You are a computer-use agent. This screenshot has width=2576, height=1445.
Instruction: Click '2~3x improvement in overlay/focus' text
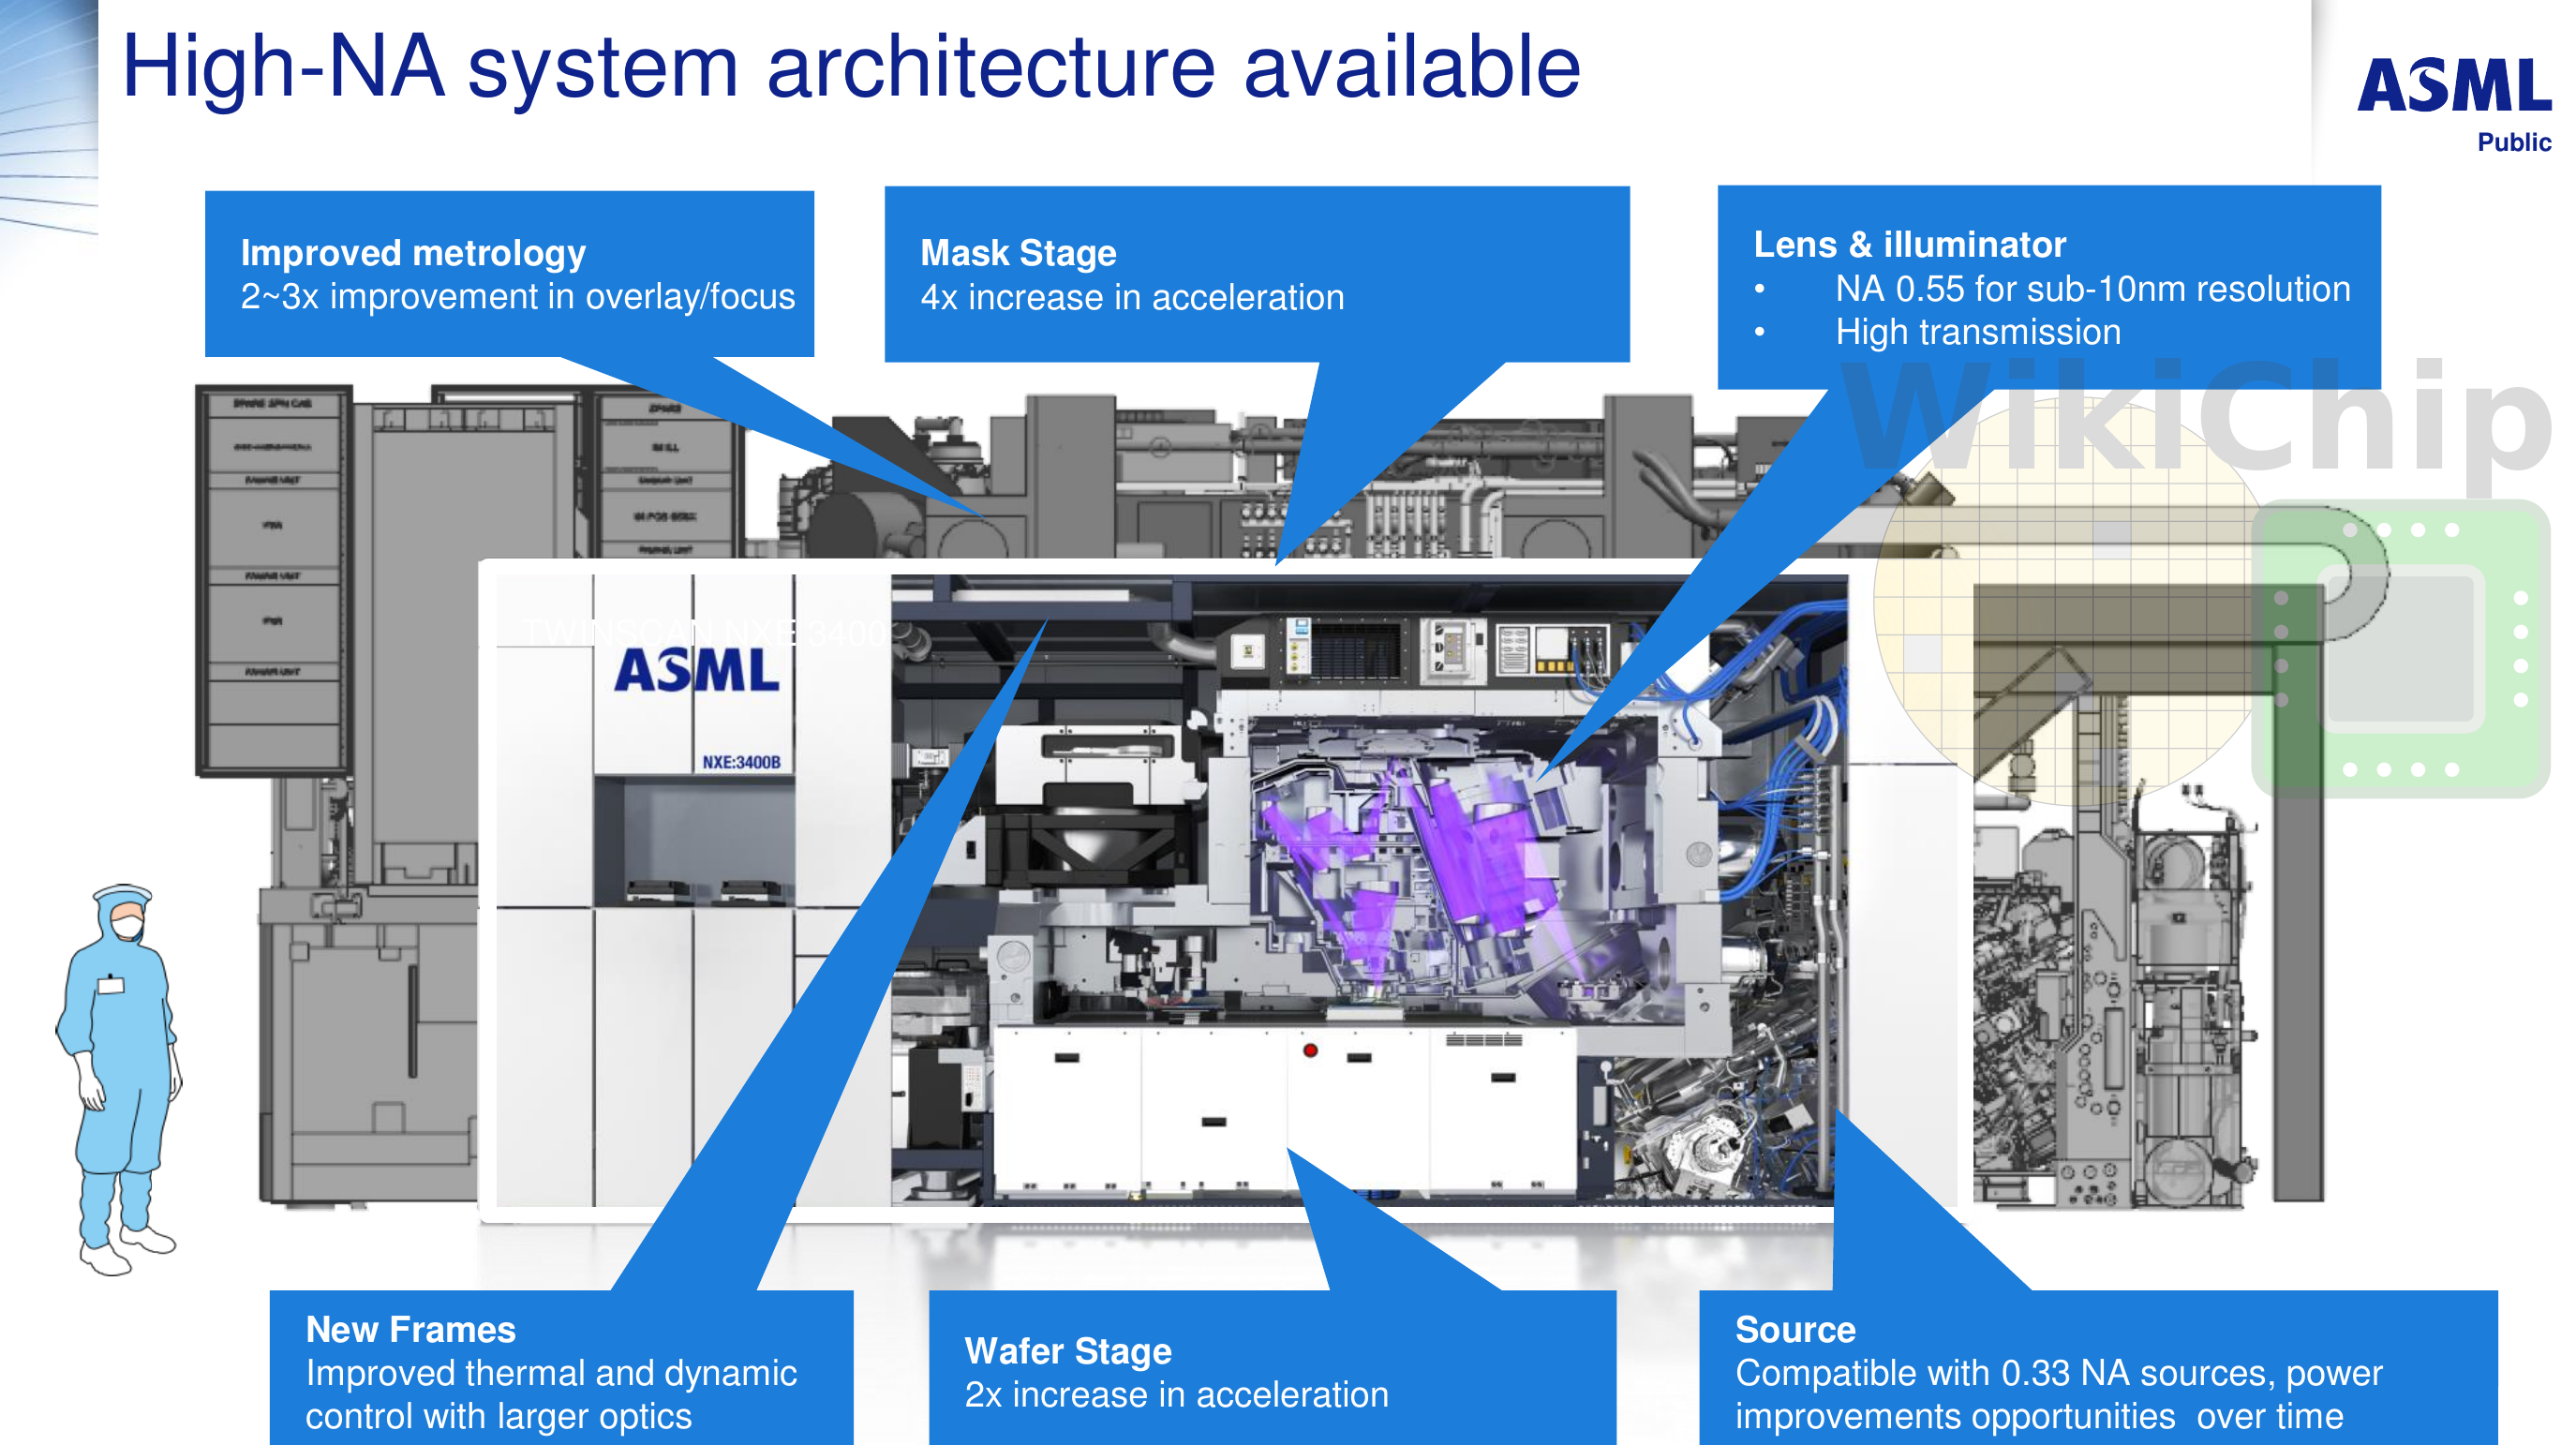coord(517,296)
